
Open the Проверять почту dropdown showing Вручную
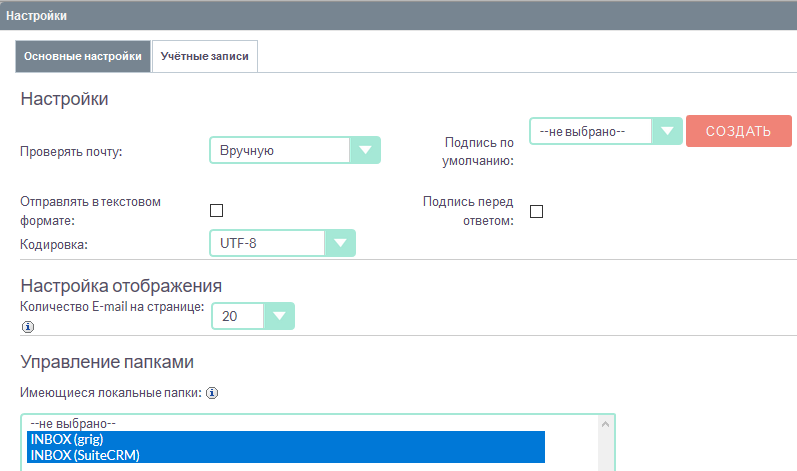point(295,150)
